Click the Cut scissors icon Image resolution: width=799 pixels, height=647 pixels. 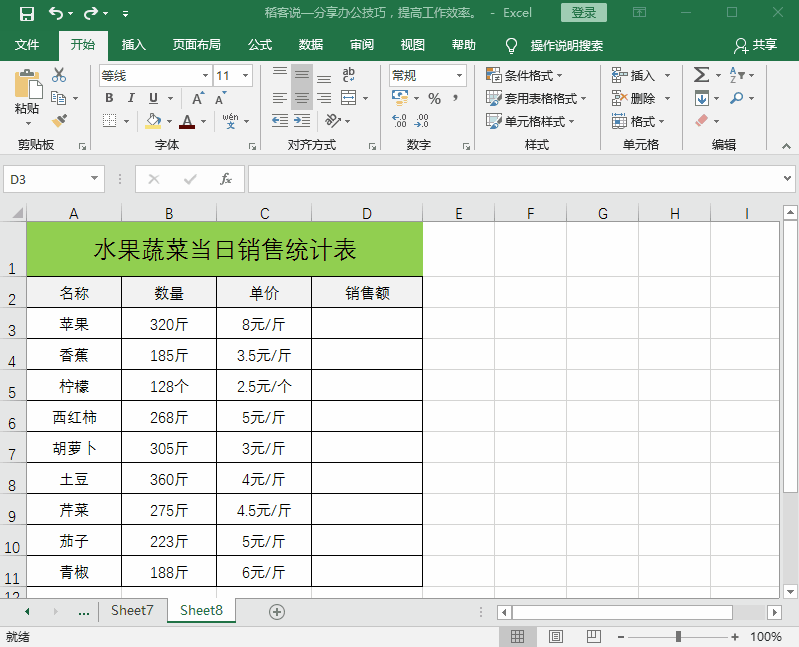59,75
